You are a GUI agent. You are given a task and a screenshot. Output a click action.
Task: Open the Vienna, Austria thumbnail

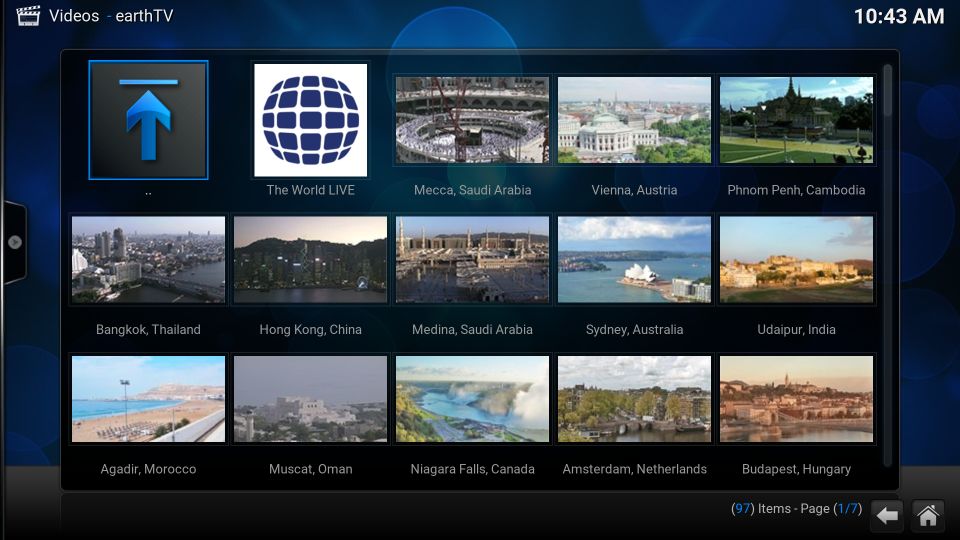(634, 120)
